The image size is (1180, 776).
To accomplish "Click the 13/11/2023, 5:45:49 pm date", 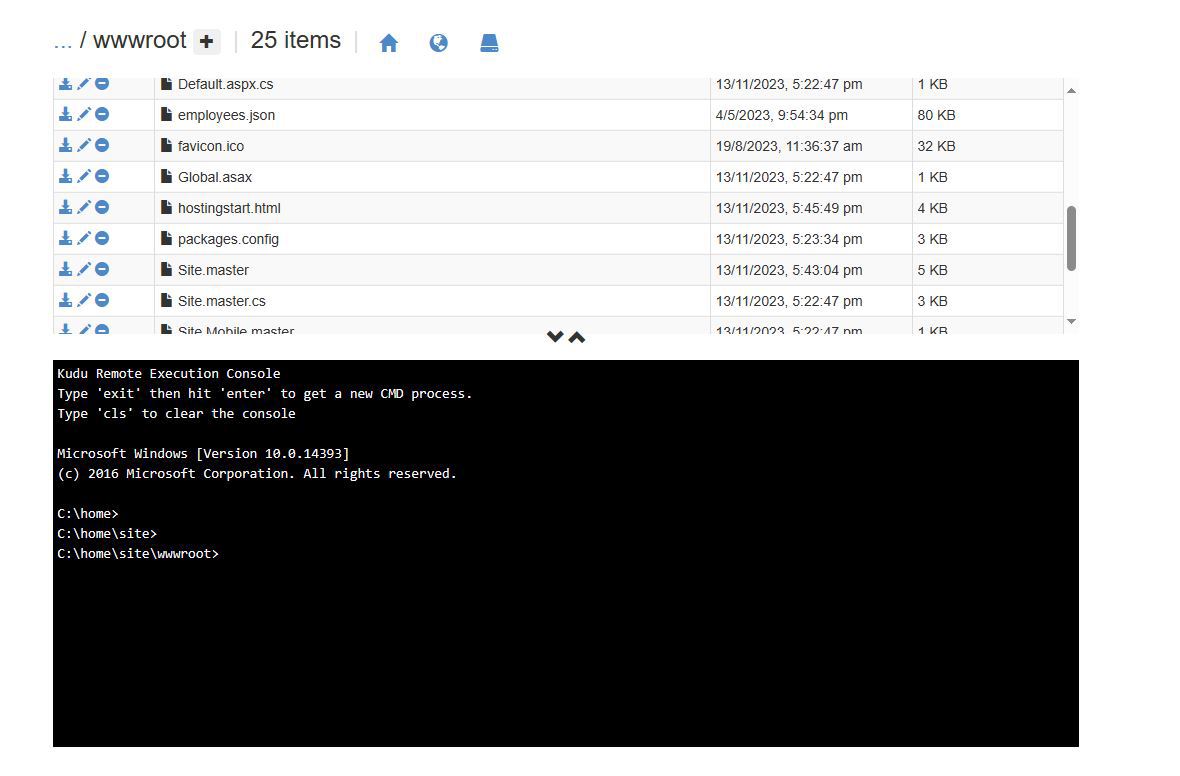I will pyautogui.click(x=789, y=208).
